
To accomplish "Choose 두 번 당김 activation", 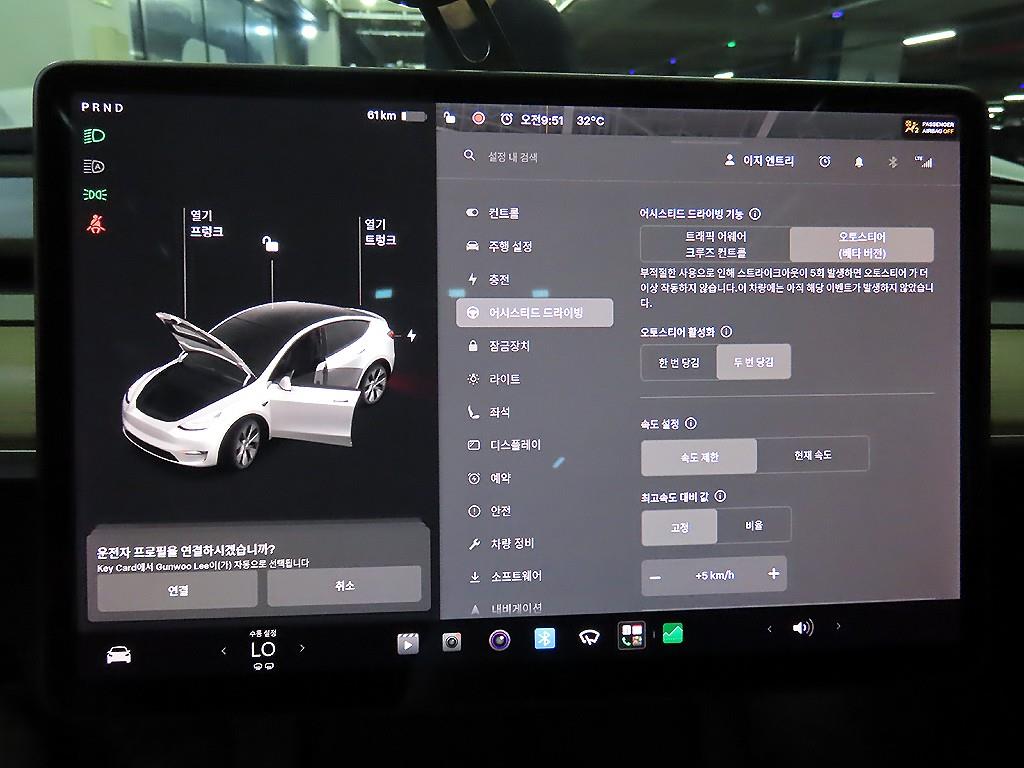I will pyautogui.click(x=754, y=362).
